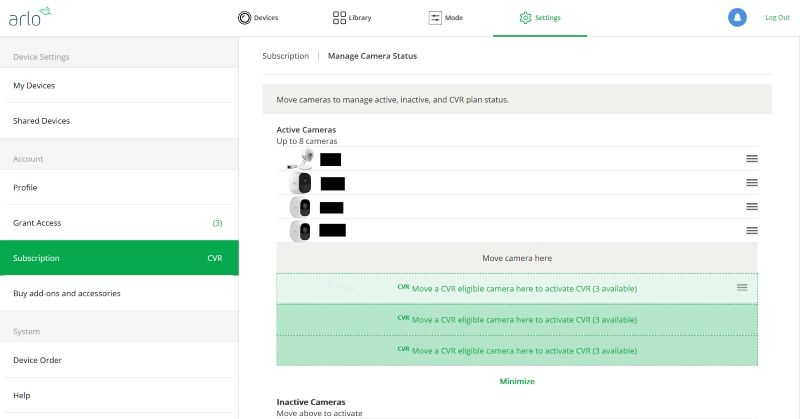Click Log Out link
The image size is (800, 419).
coord(777,17)
